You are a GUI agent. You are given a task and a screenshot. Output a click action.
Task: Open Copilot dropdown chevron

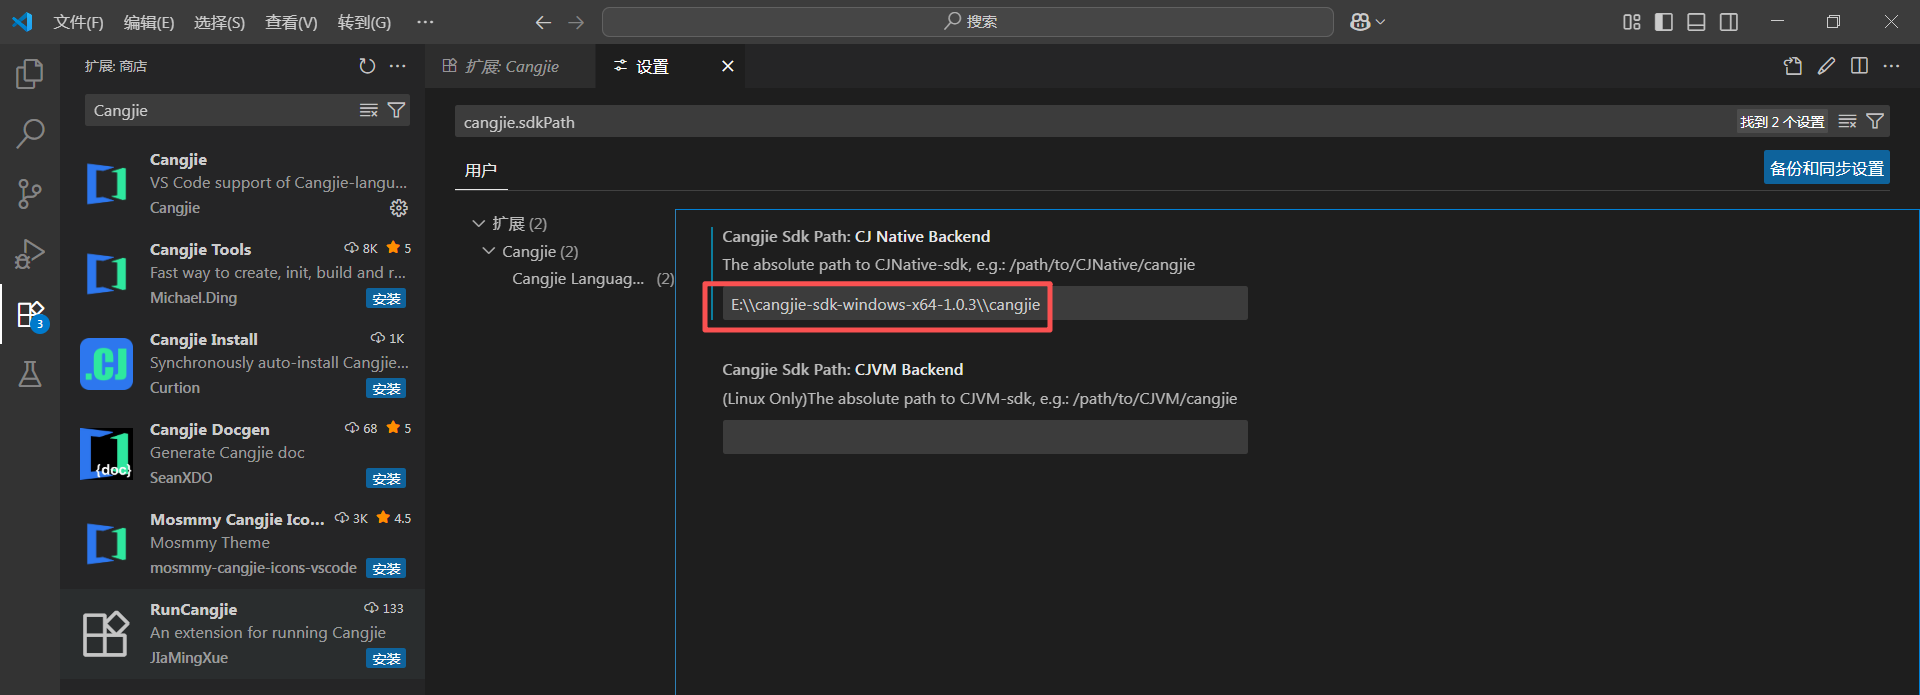[x=1381, y=22]
